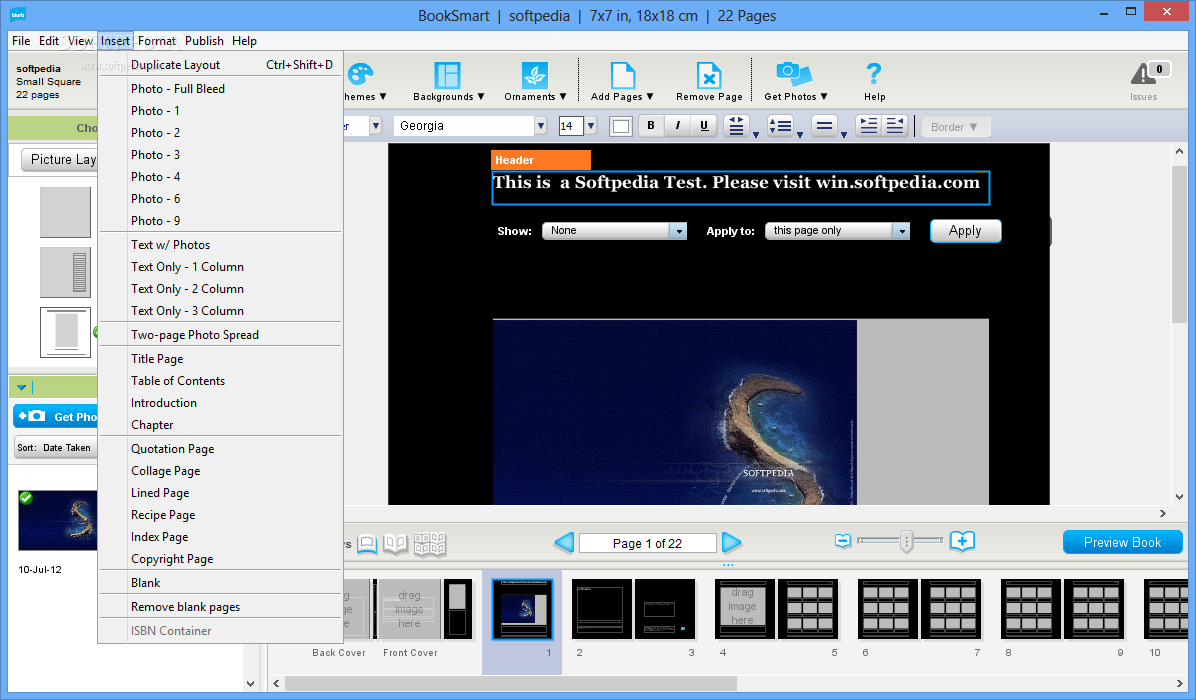Insert Two-page Photo Spread
Viewport: 1196px width, 700px height.
click(220, 335)
